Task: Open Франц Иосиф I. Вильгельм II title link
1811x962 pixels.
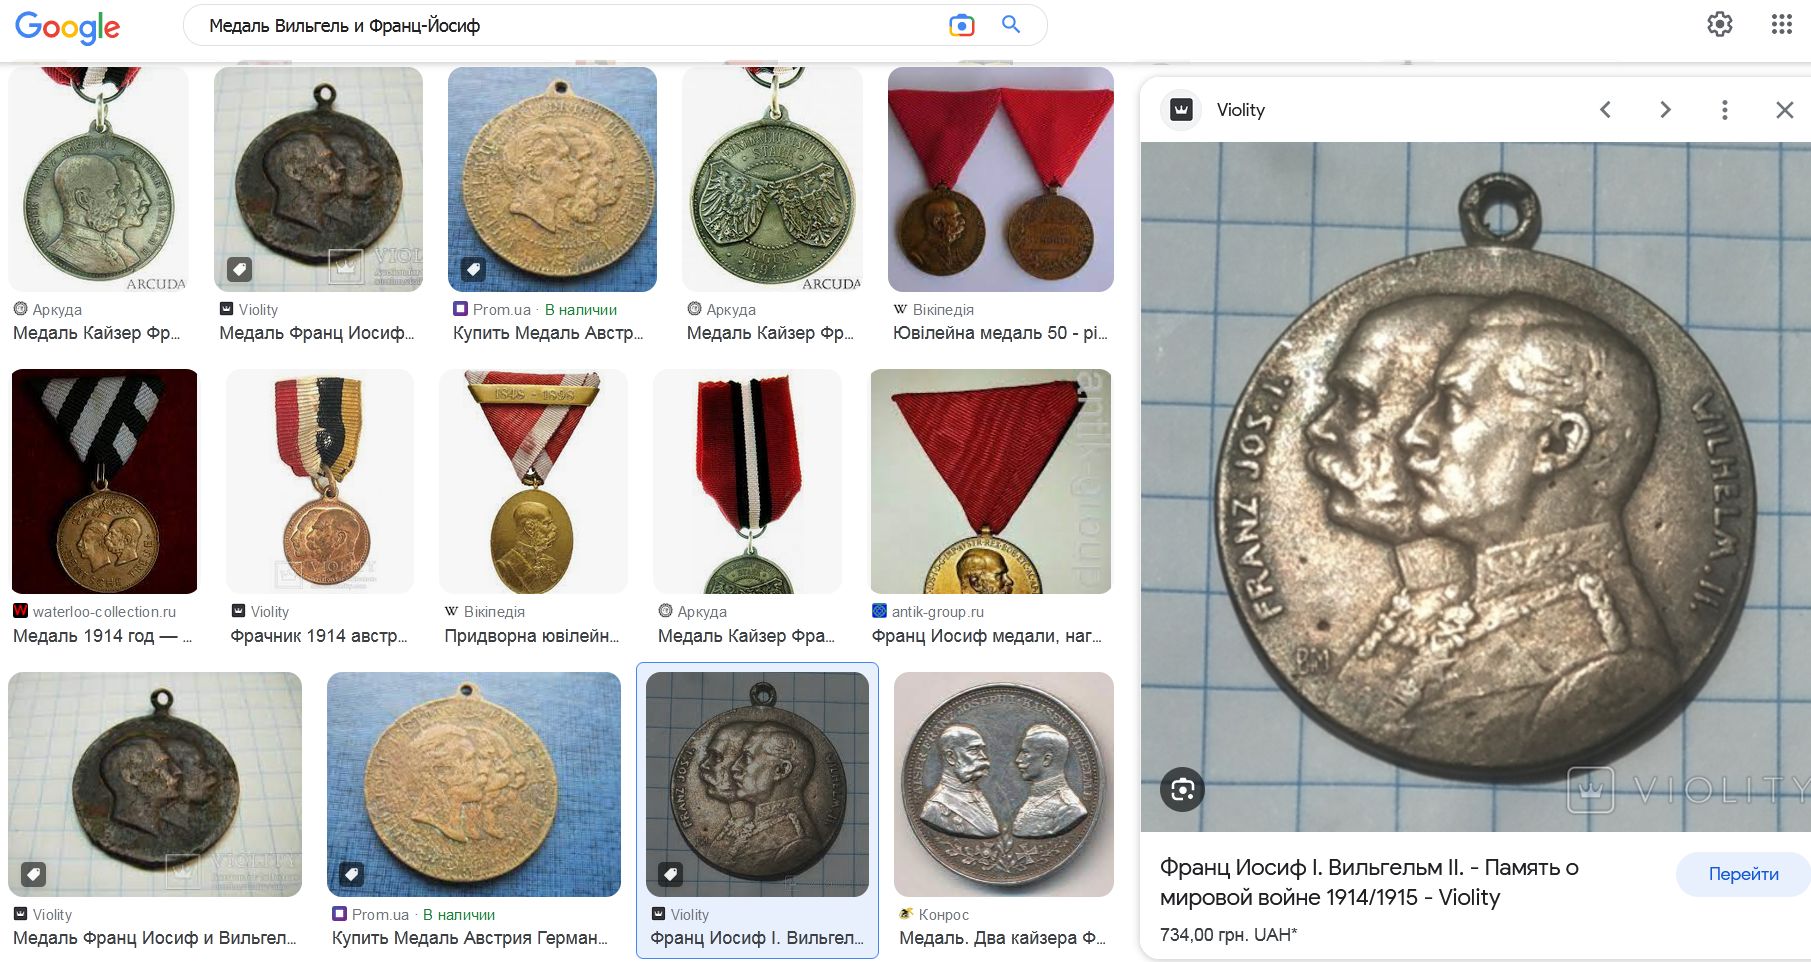Action: coord(1369,882)
